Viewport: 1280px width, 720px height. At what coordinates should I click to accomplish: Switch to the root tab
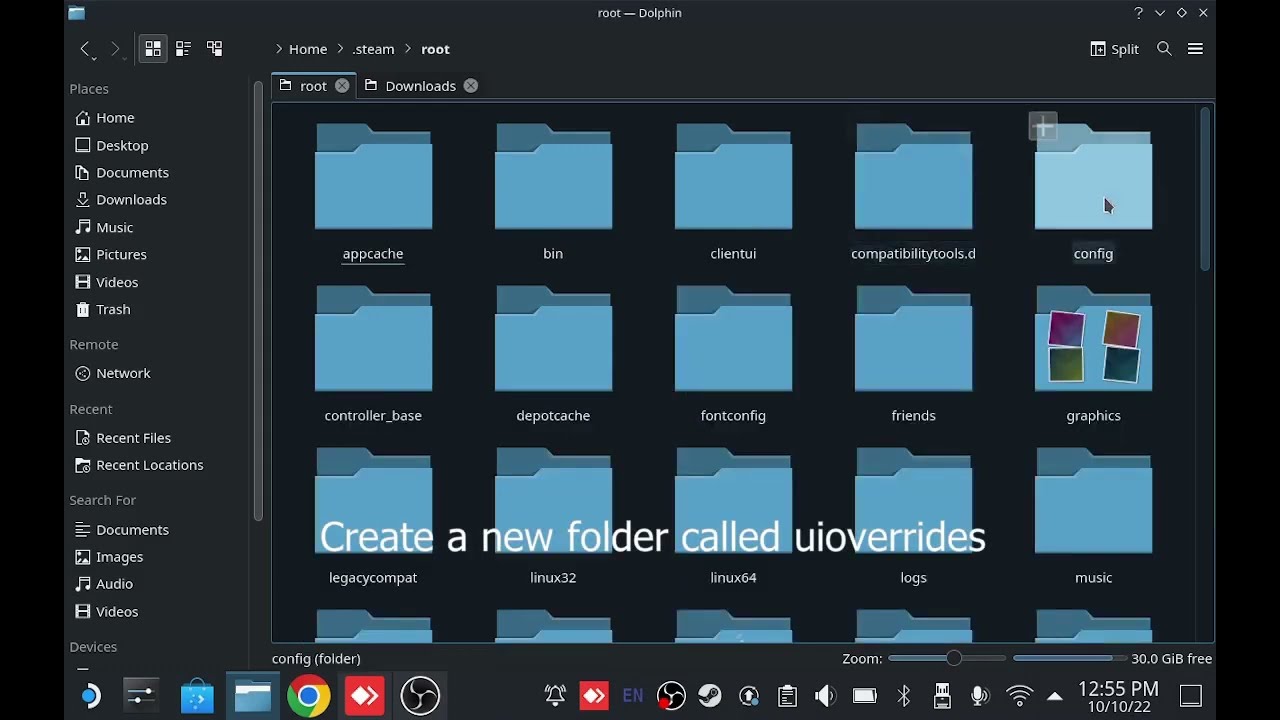(314, 86)
